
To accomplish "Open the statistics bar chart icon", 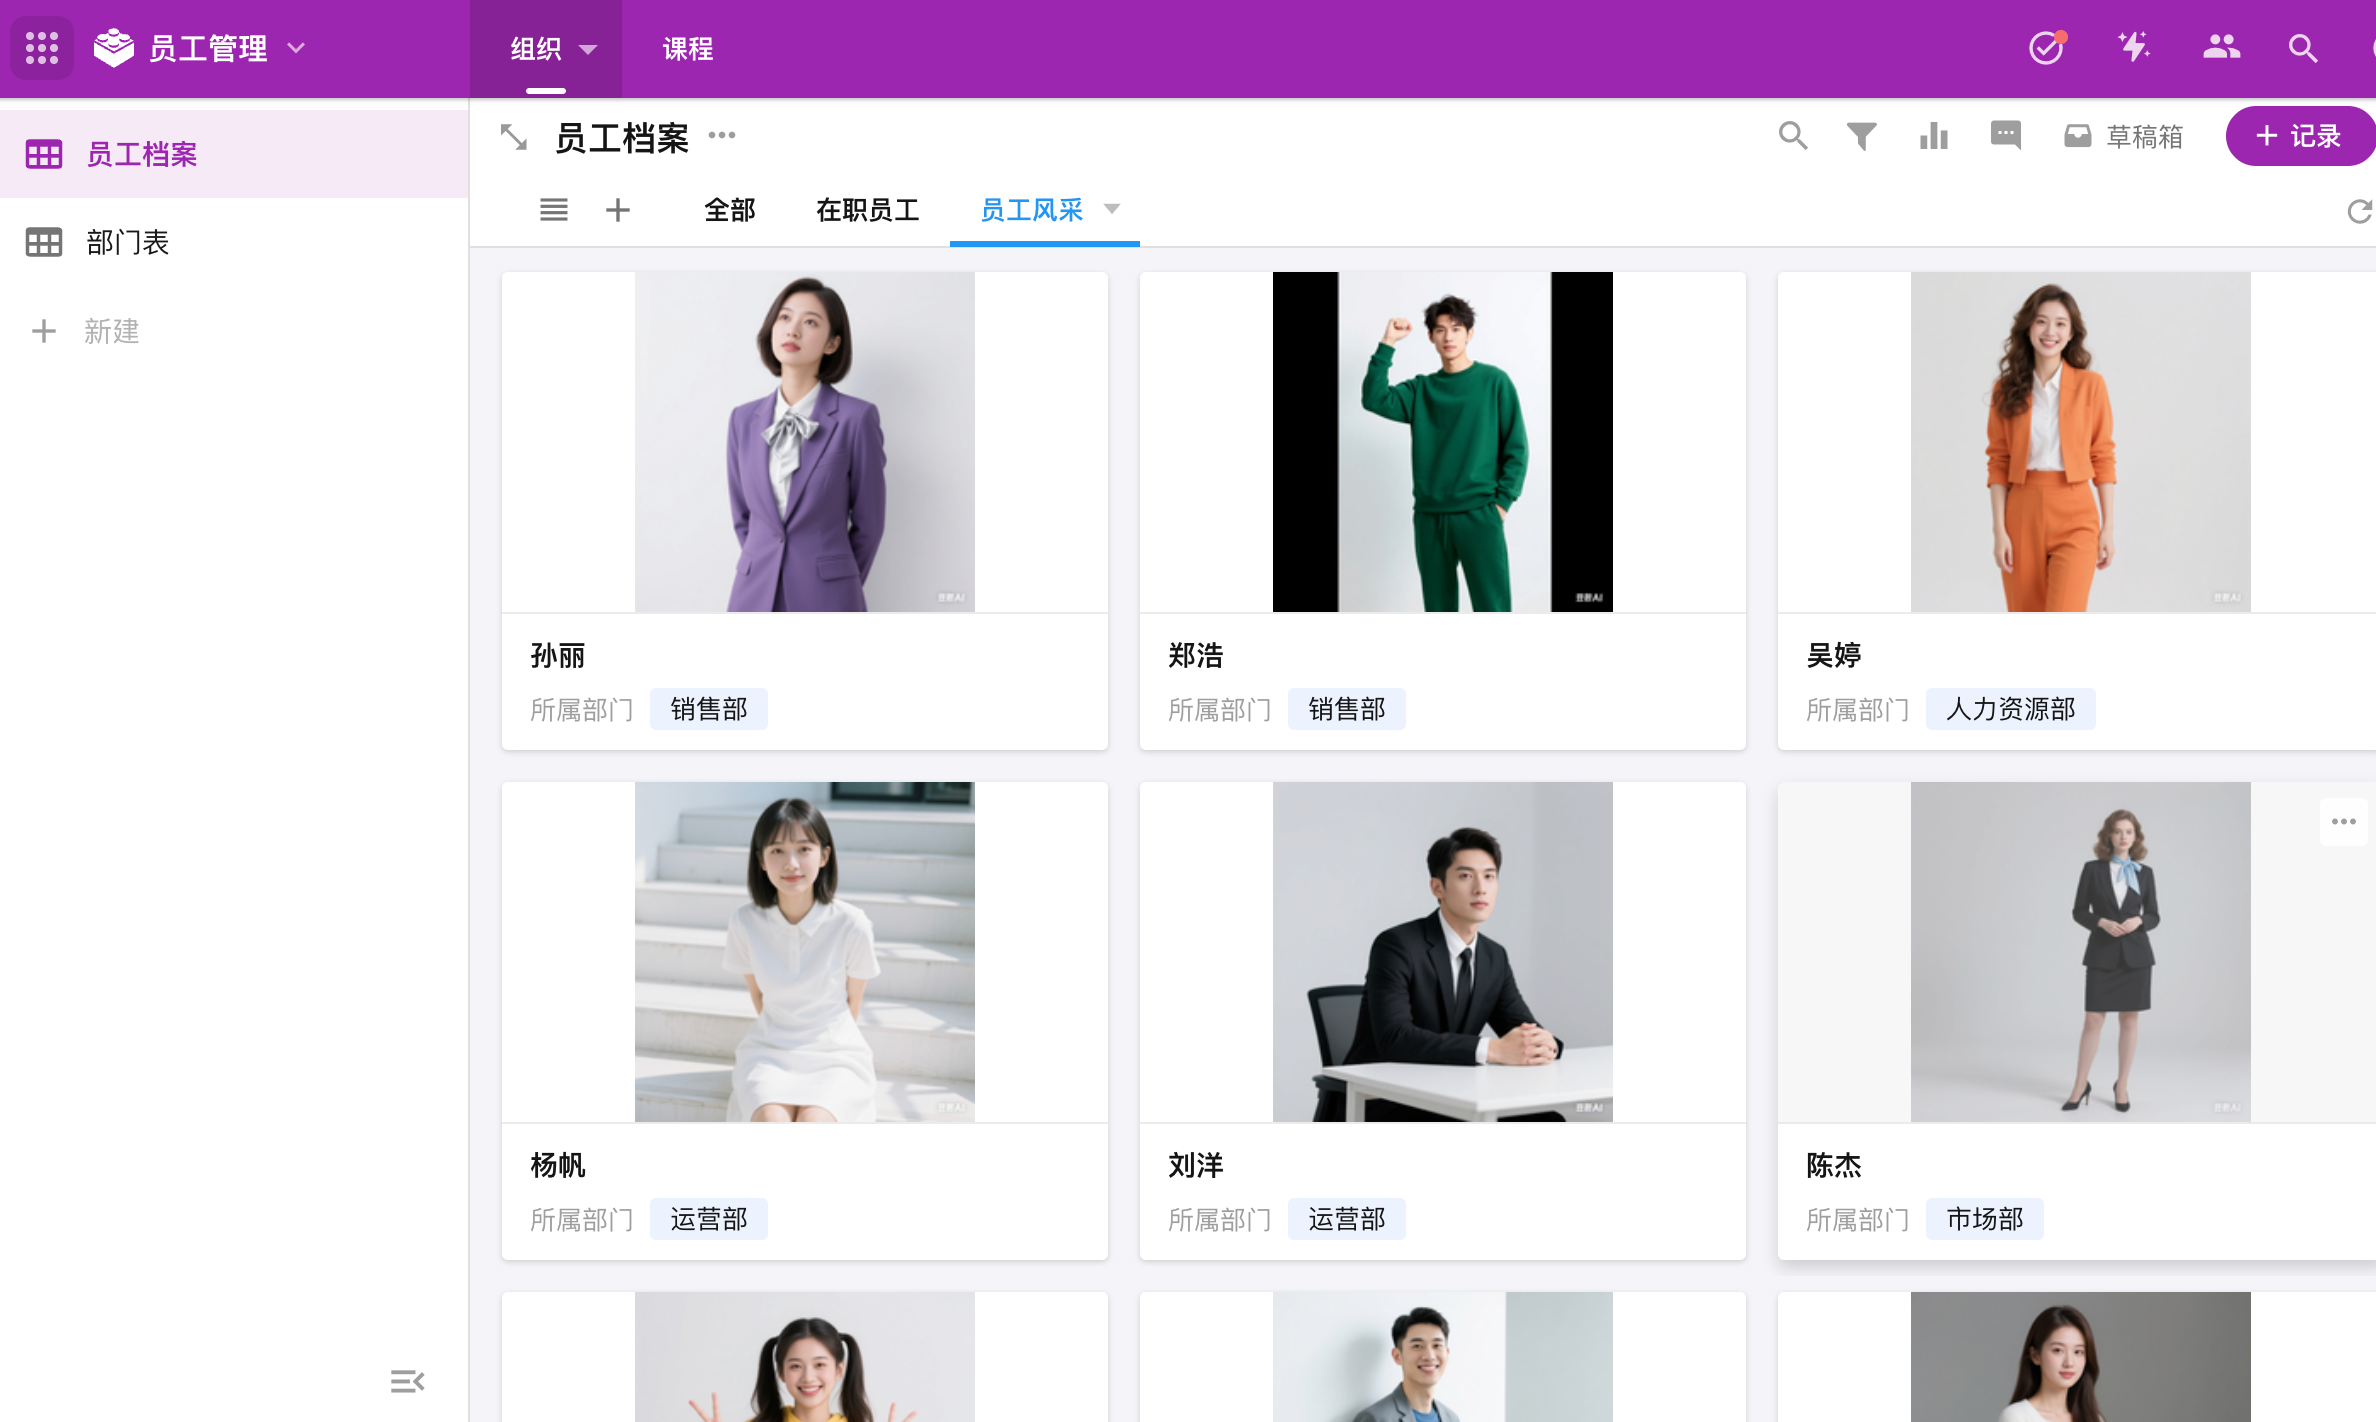I will [x=1934, y=136].
